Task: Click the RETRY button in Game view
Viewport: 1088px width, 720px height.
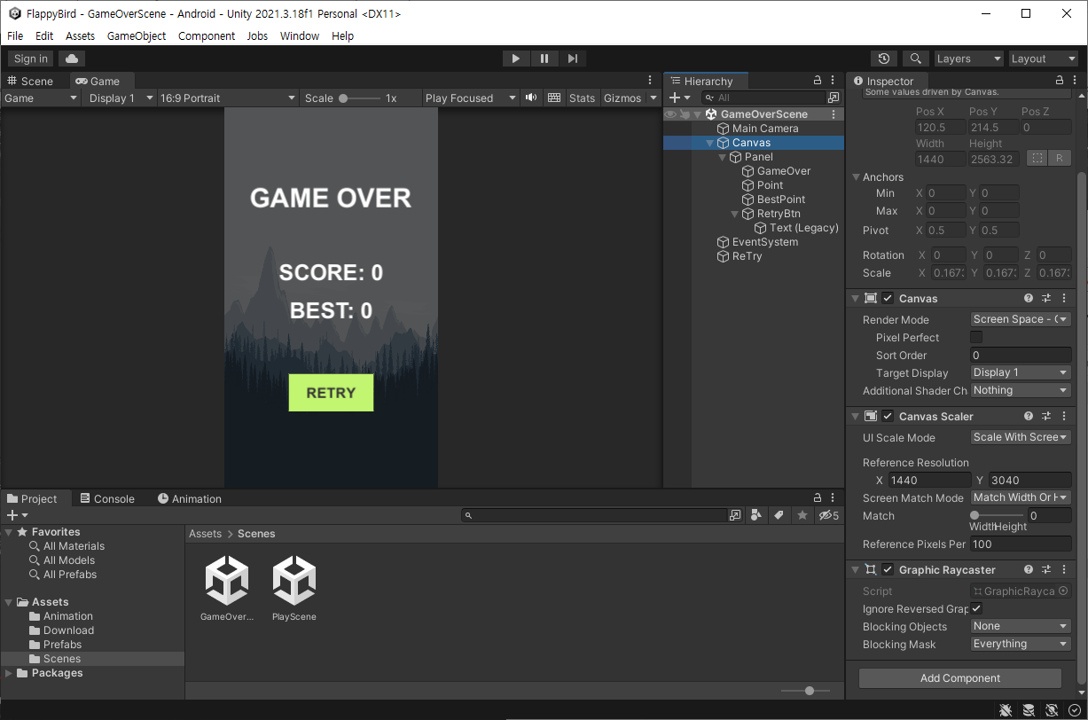Action: click(331, 393)
